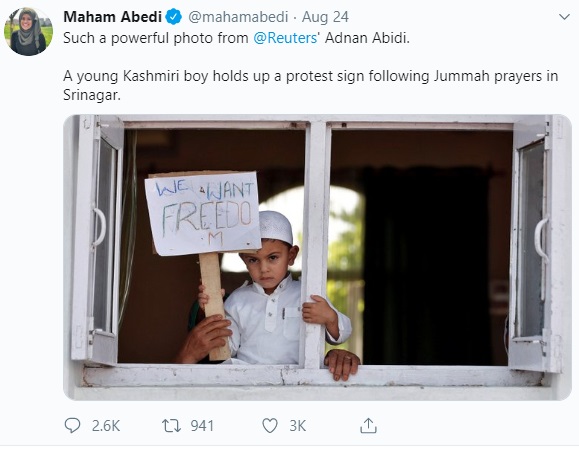Follow the @Reuters mention link
Image resolution: width=579 pixels, height=451 pixels.
click(x=285, y=38)
